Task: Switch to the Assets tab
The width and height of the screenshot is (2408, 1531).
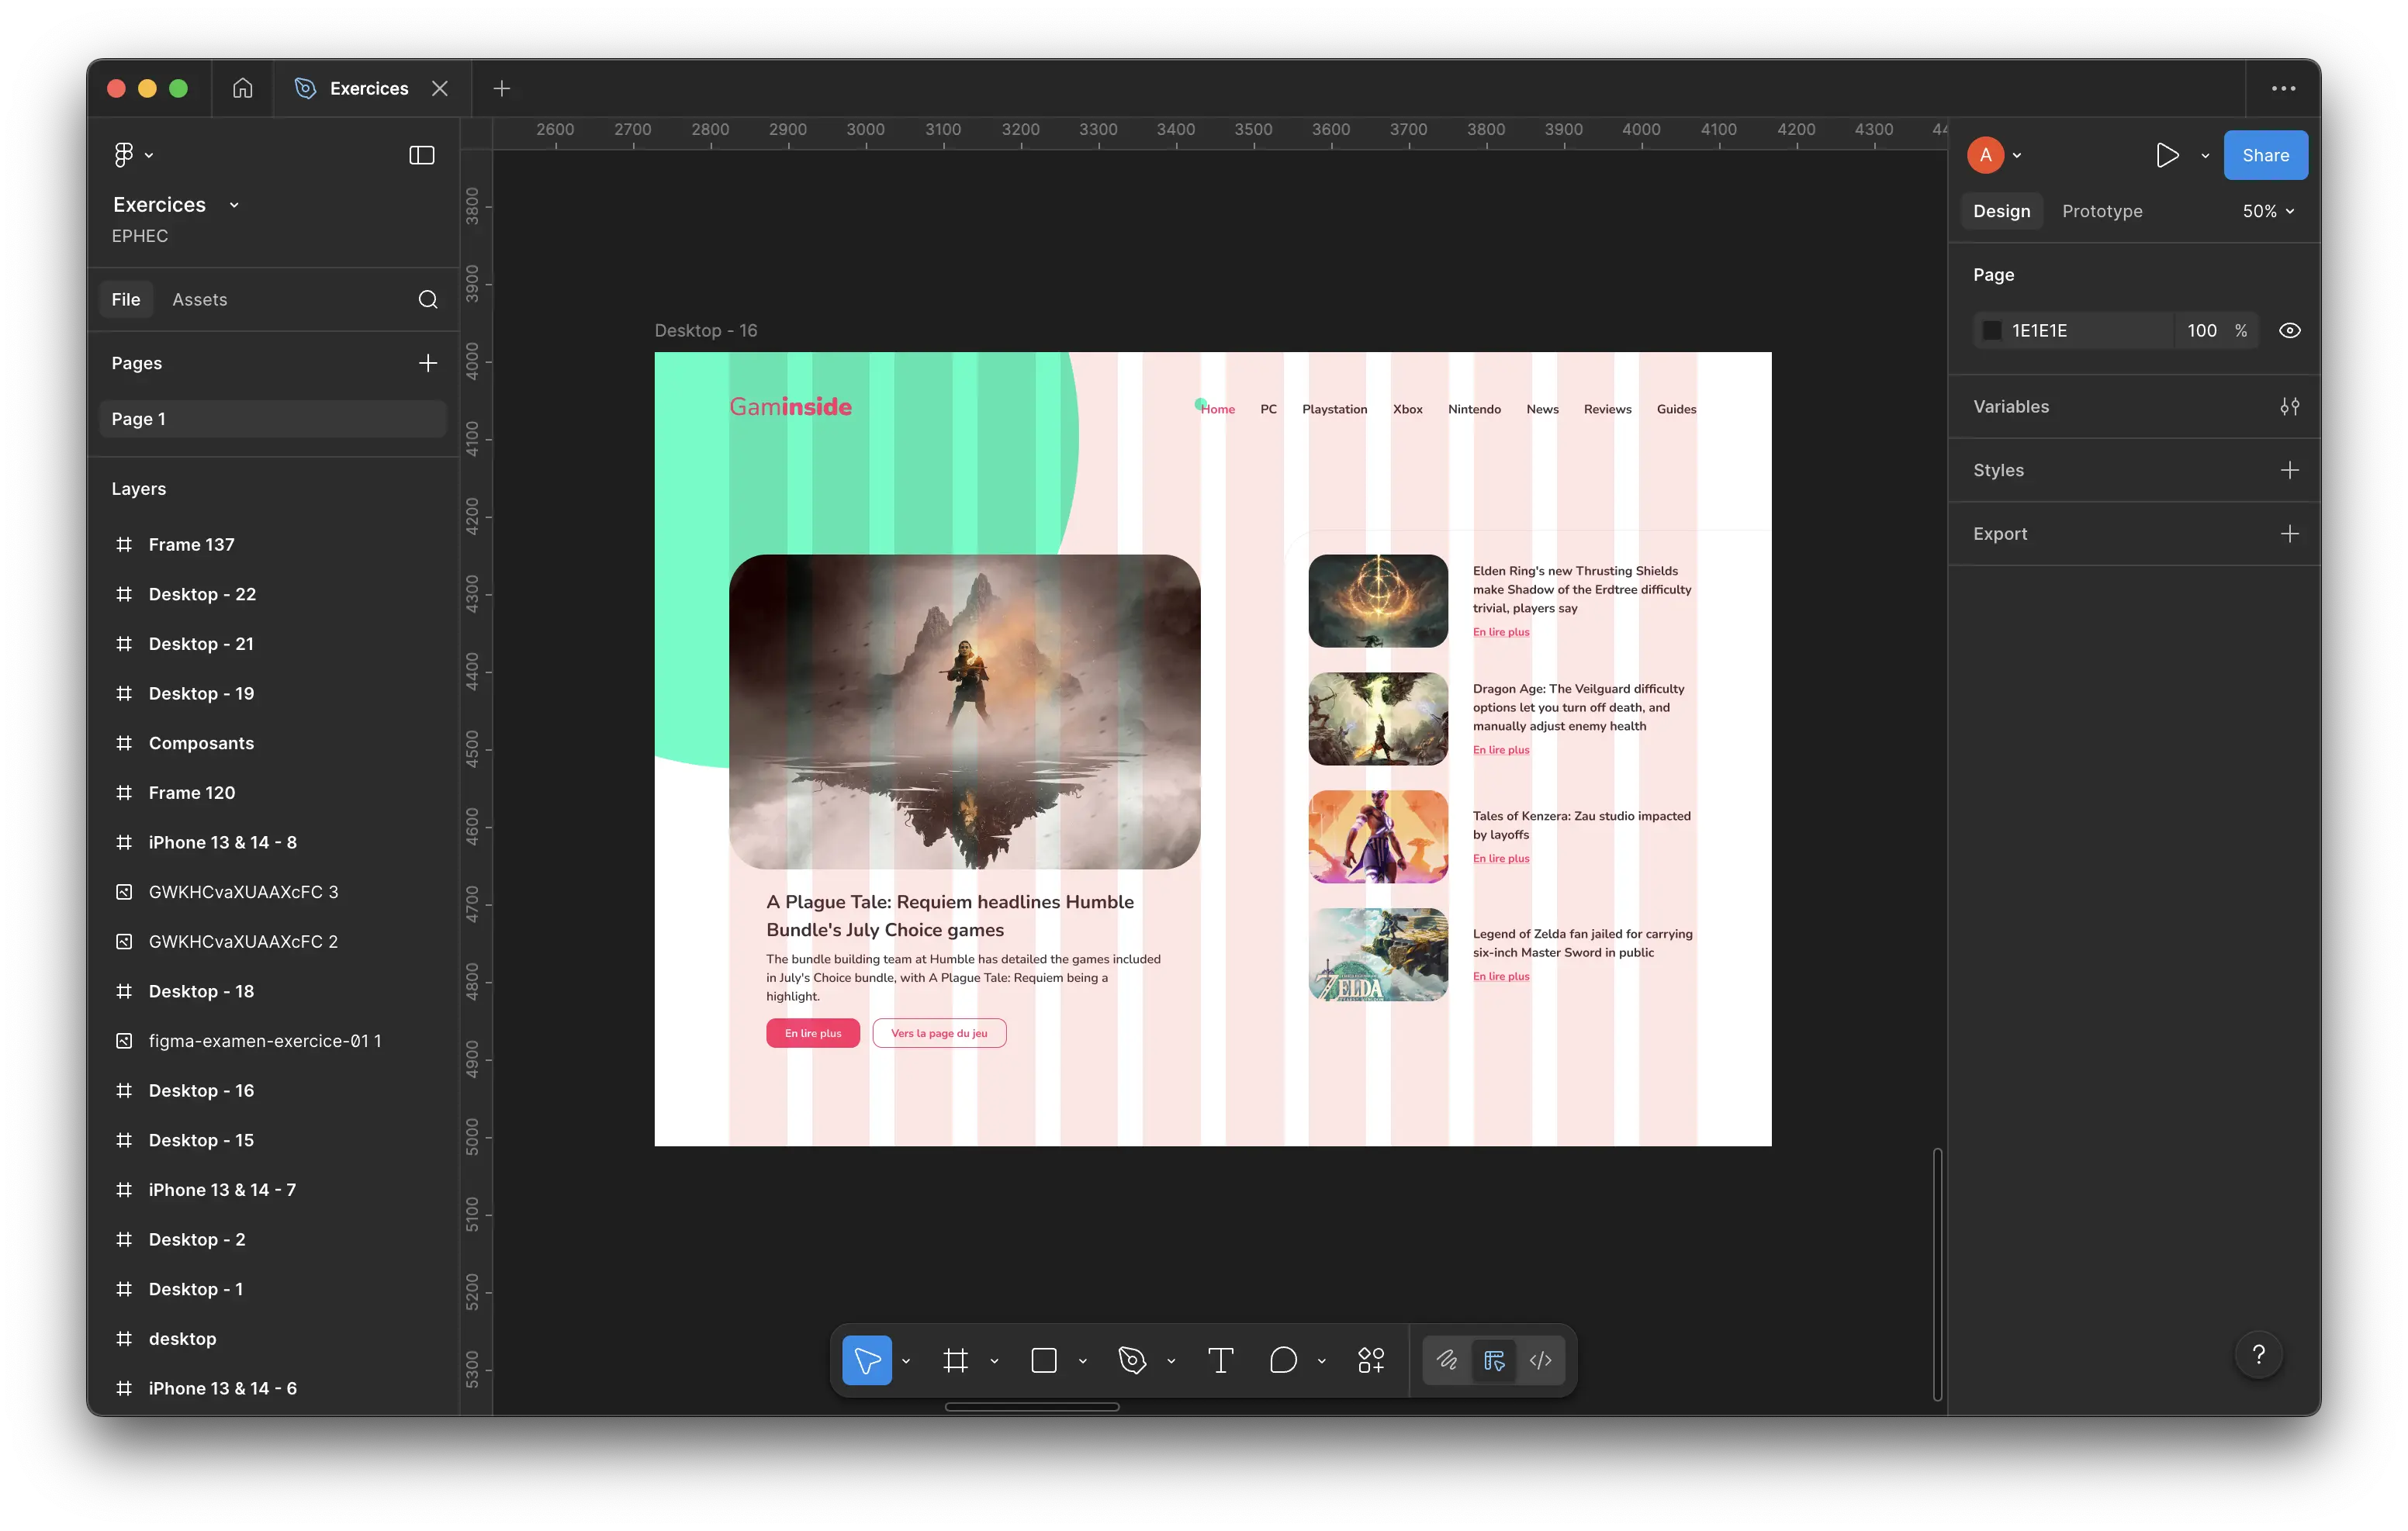Action: tap(199, 300)
